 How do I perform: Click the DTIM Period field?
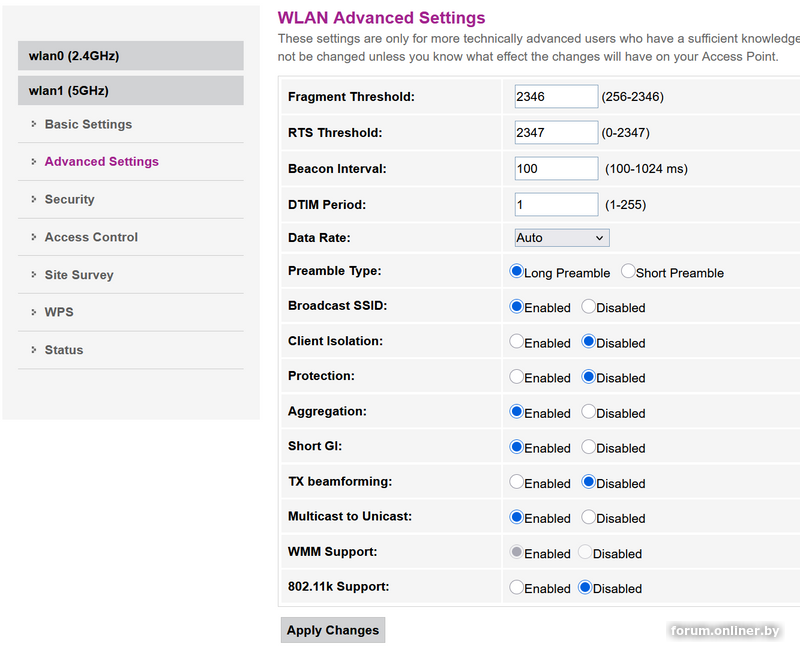(x=556, y=205)
